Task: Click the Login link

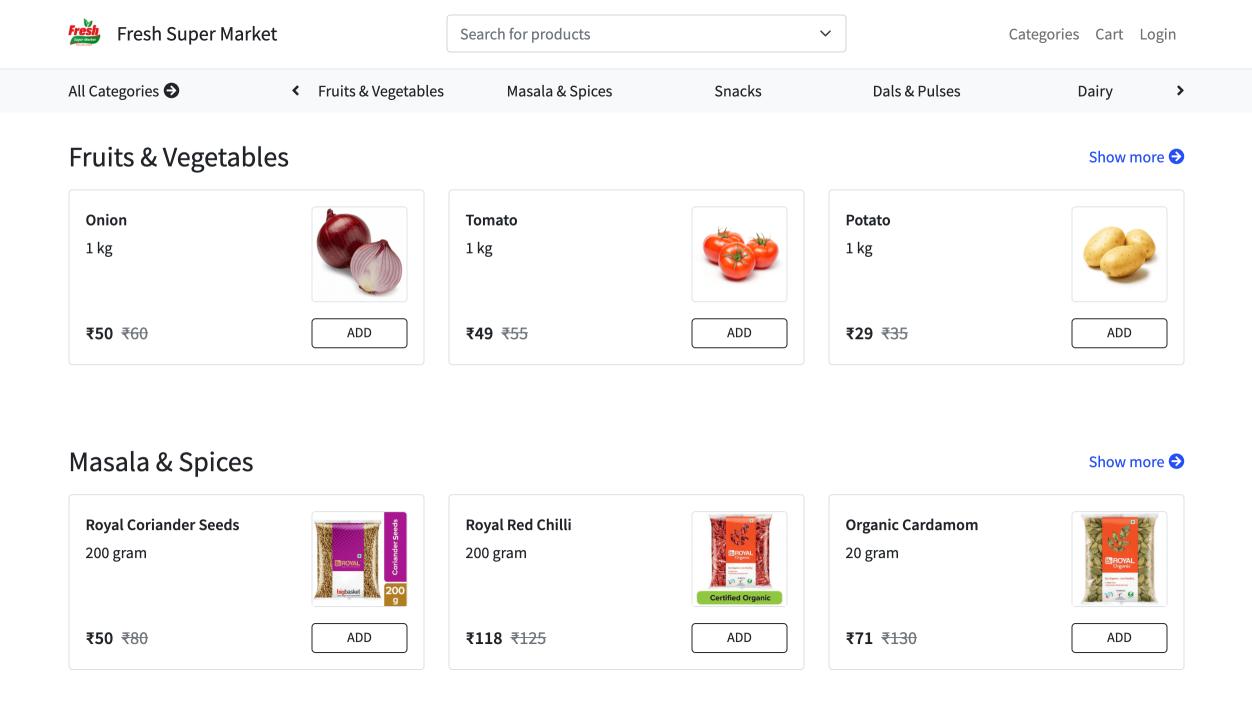Action: (x=1157, y=33)
